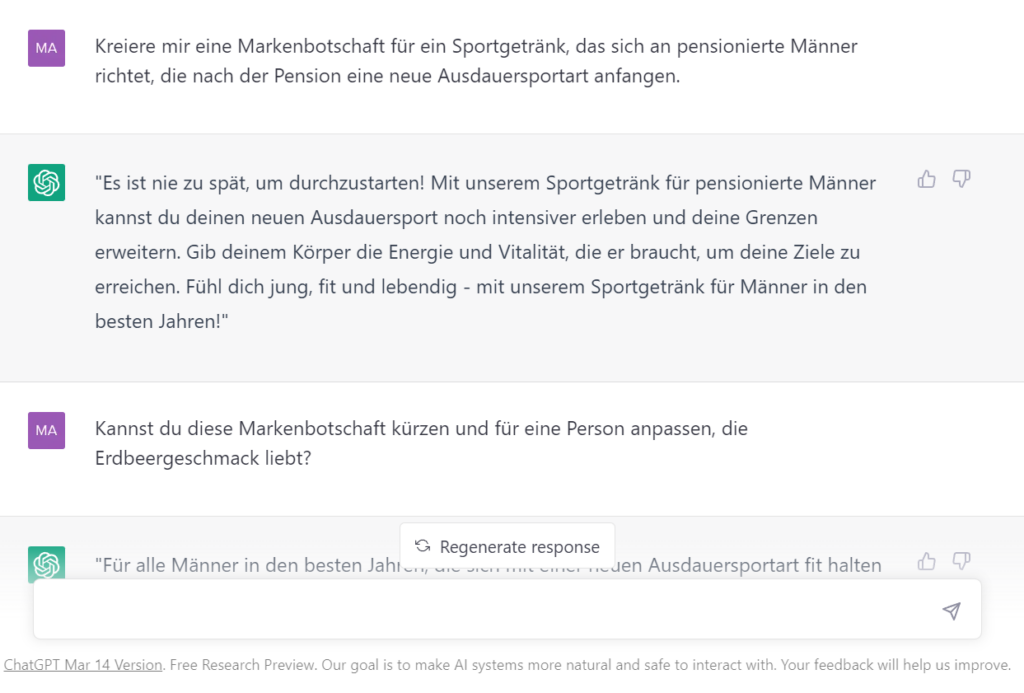
Task: Like the first ChatGPT response with thumbs up
Action: [x=927, y=179]
